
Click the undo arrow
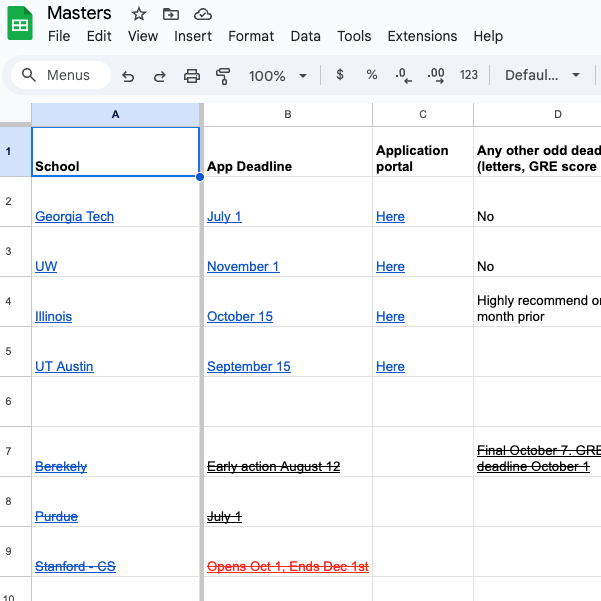coord(128,76)
